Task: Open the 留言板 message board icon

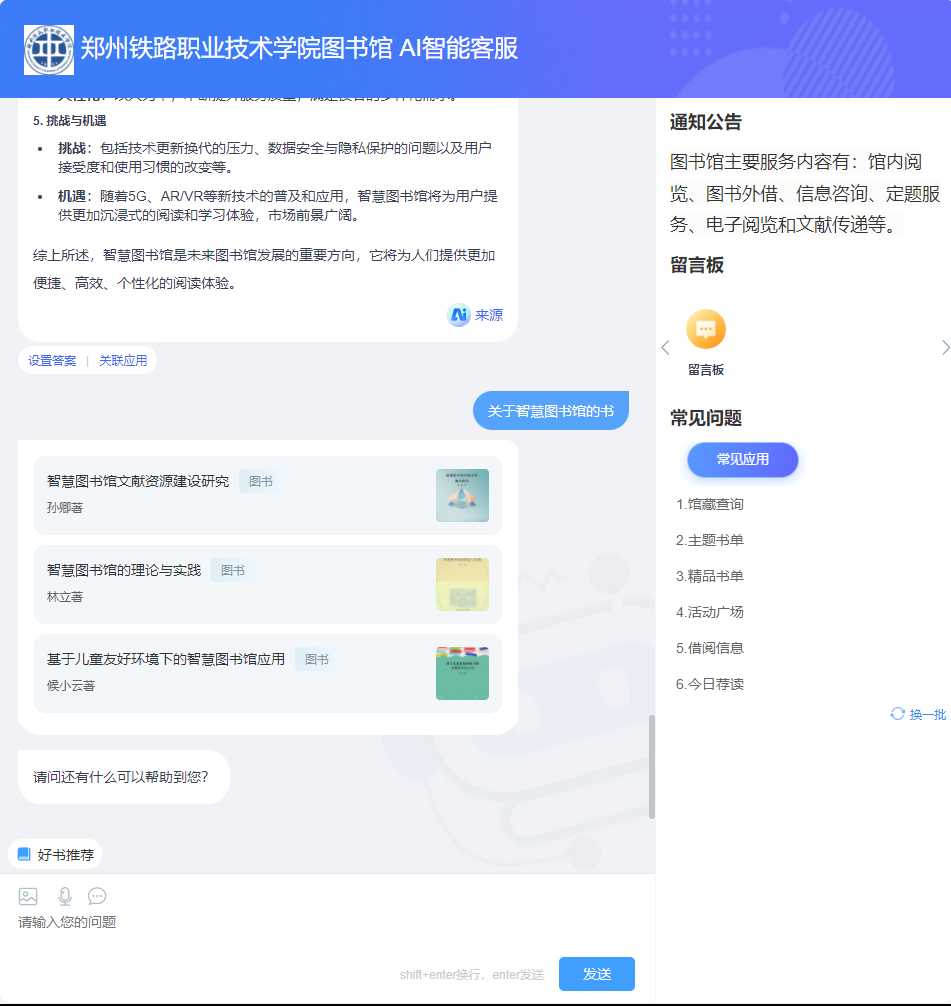Action: 706,330
